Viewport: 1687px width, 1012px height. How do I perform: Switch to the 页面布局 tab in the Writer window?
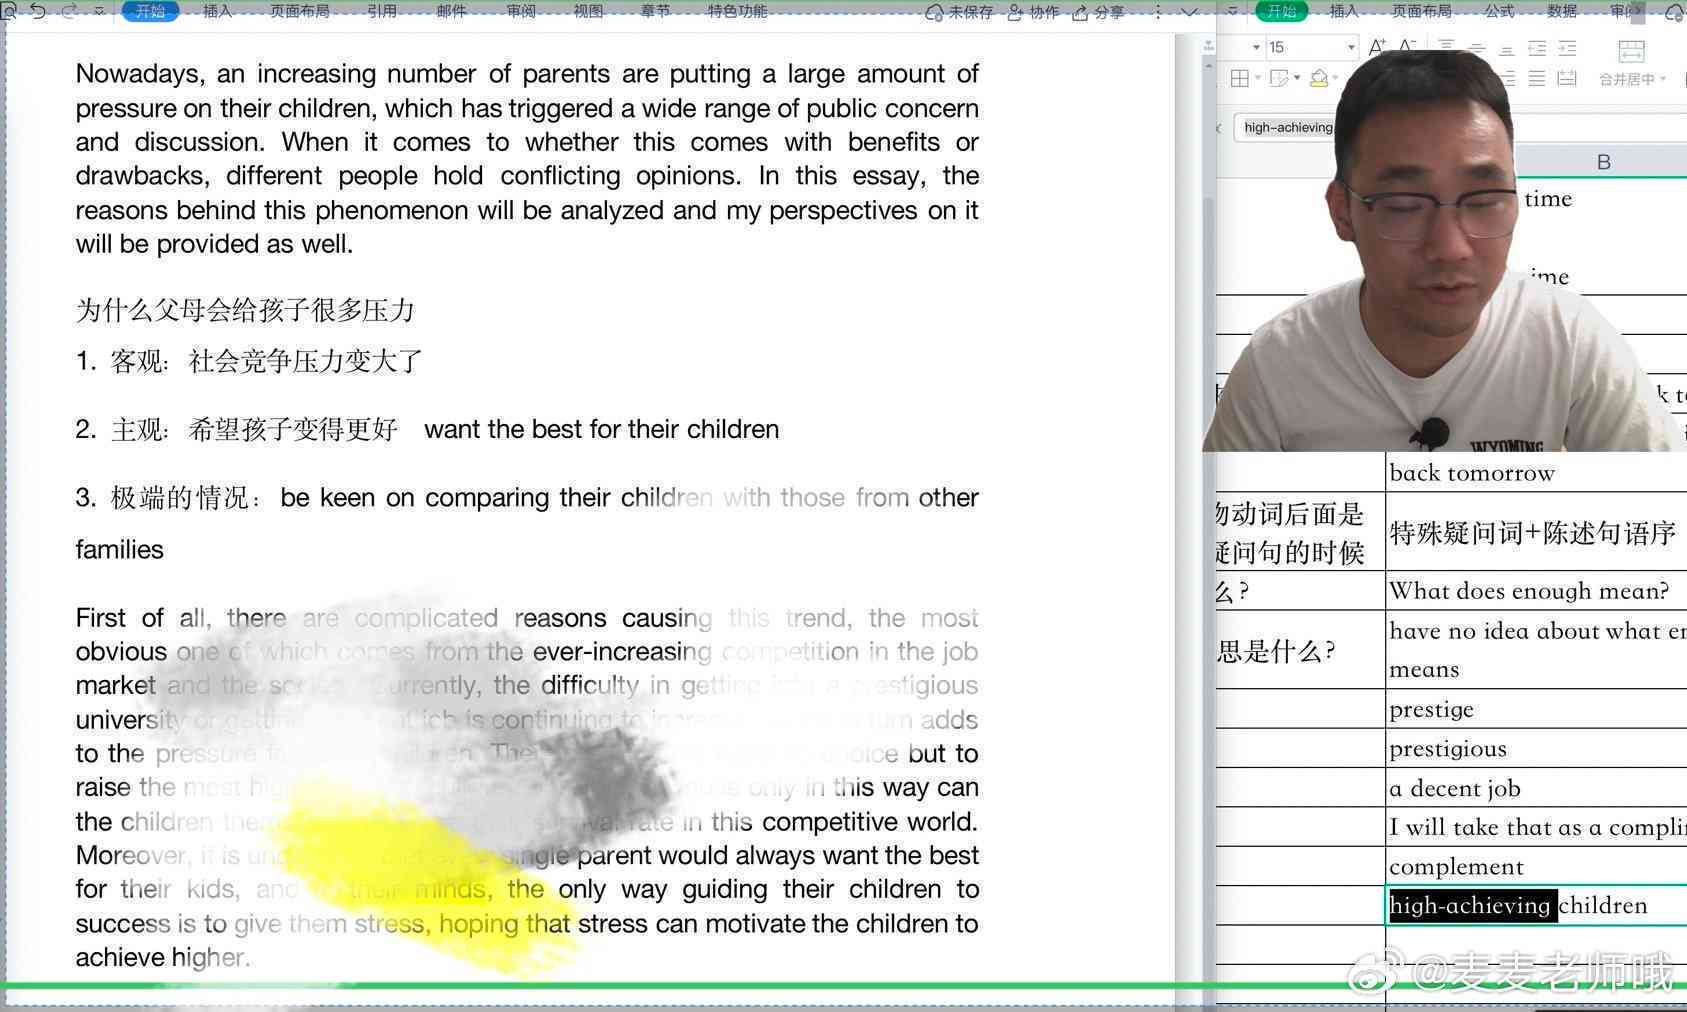click(299, 11)
